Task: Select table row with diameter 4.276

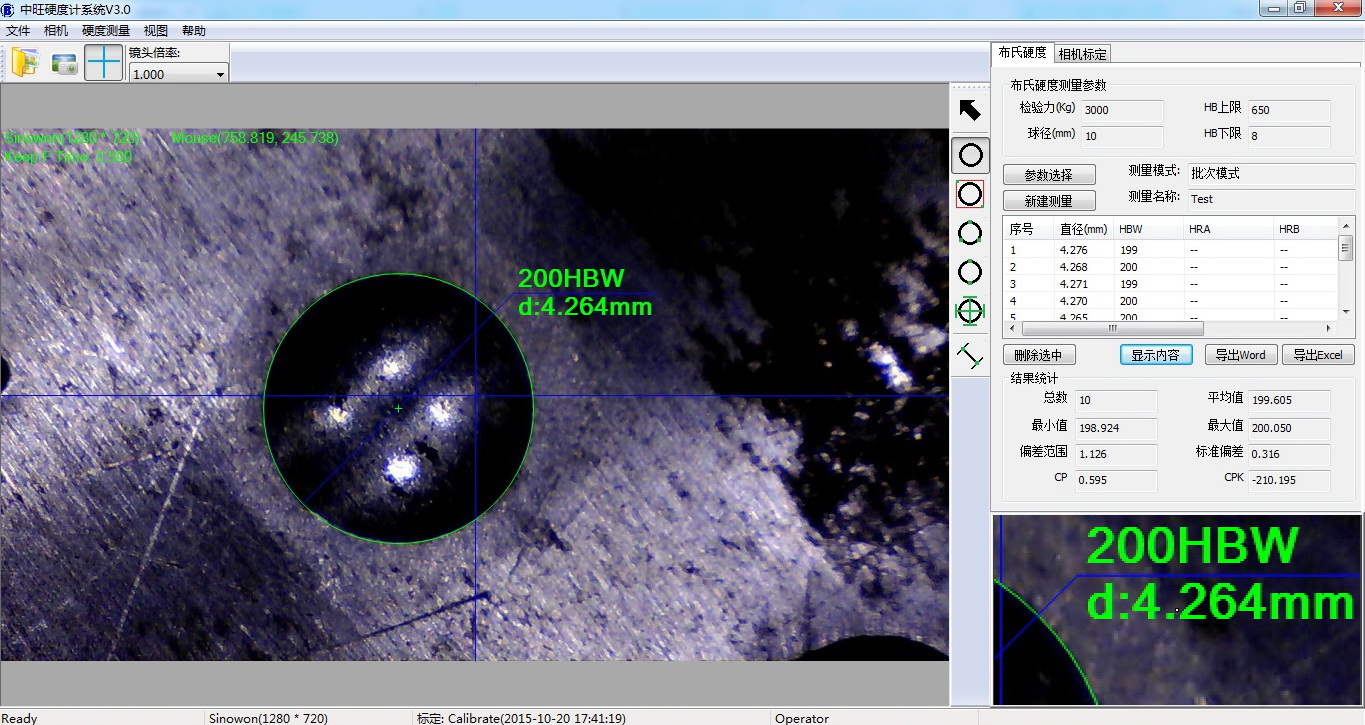Action: [1170, 250]
